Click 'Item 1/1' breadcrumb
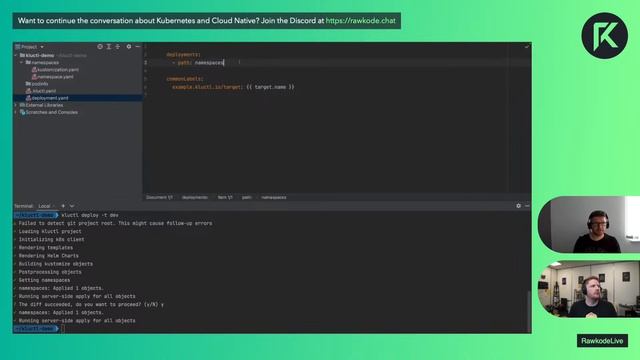 tap(225, 198)
